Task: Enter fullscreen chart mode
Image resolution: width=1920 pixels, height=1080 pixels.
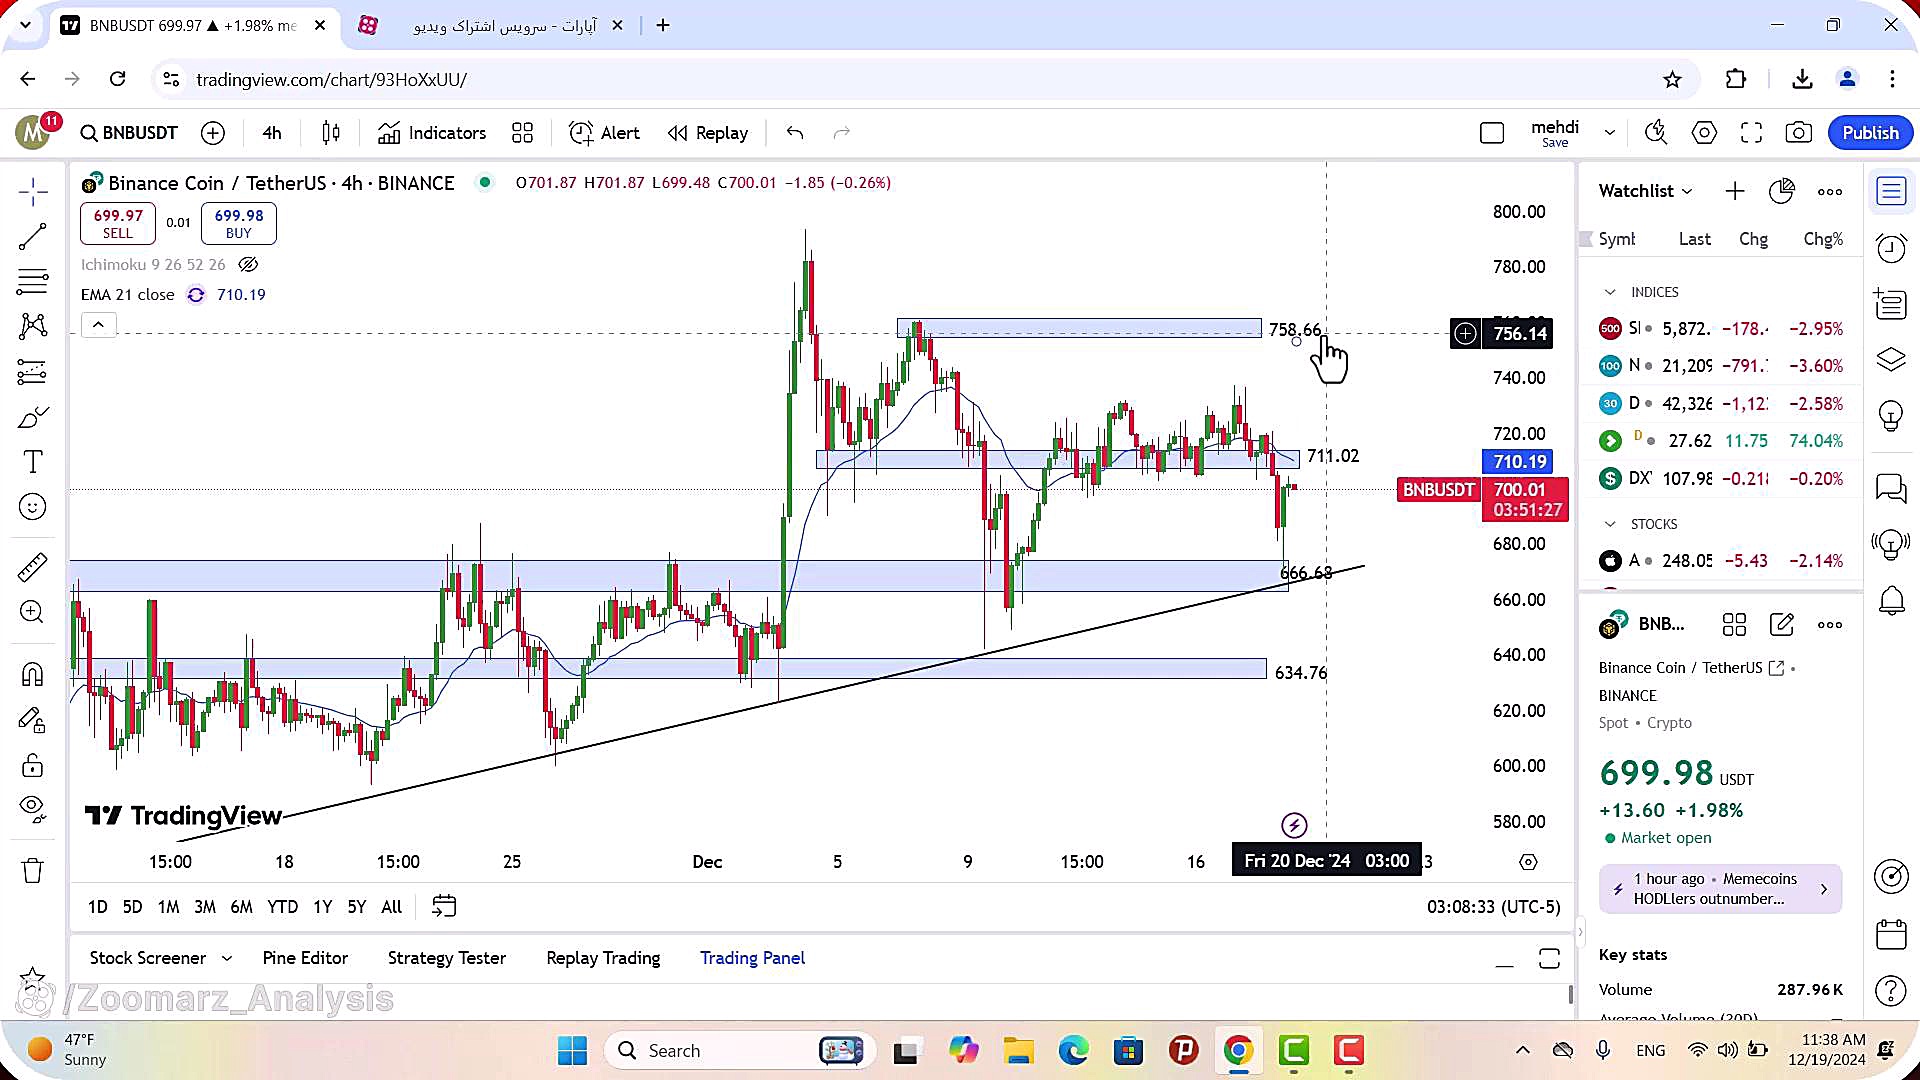Action: 1751,133
